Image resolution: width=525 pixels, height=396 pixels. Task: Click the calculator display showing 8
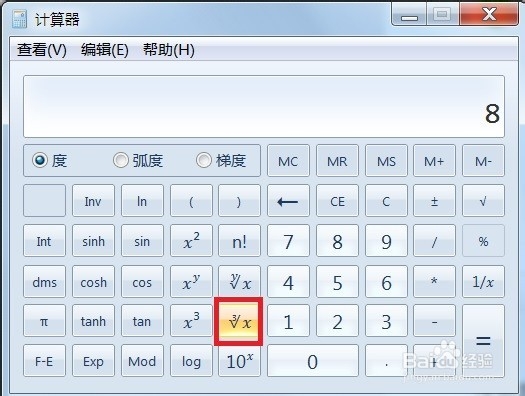pyautogui.click(x=264, y=106)
